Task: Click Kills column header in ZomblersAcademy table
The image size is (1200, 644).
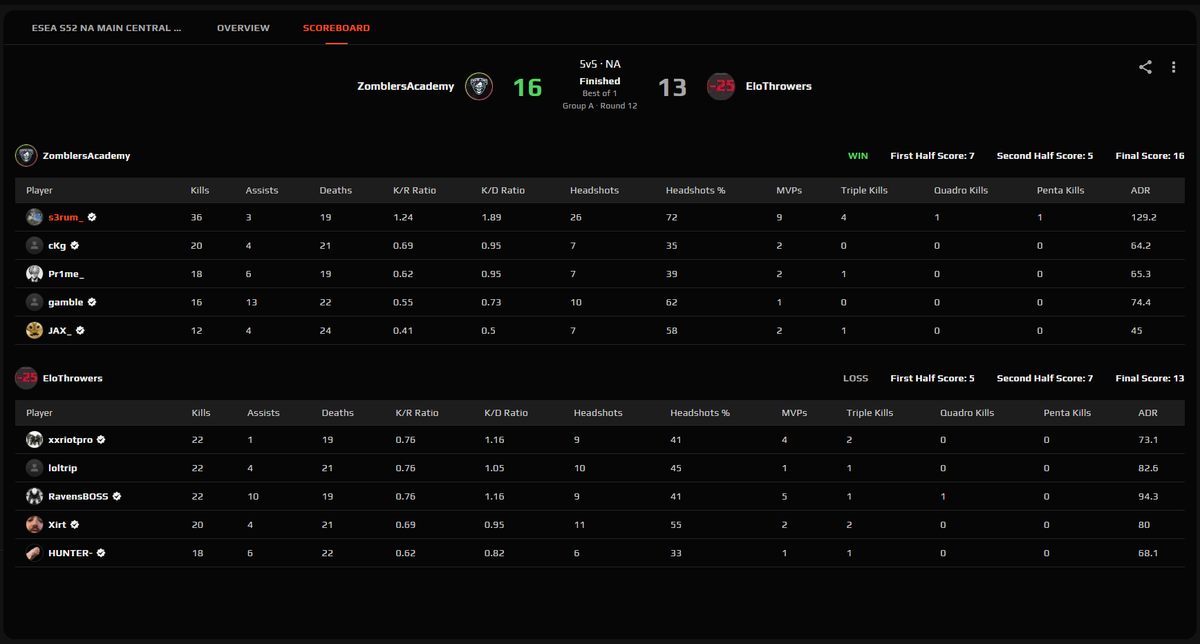Action: pyautogui.click(x=200, y=190)
